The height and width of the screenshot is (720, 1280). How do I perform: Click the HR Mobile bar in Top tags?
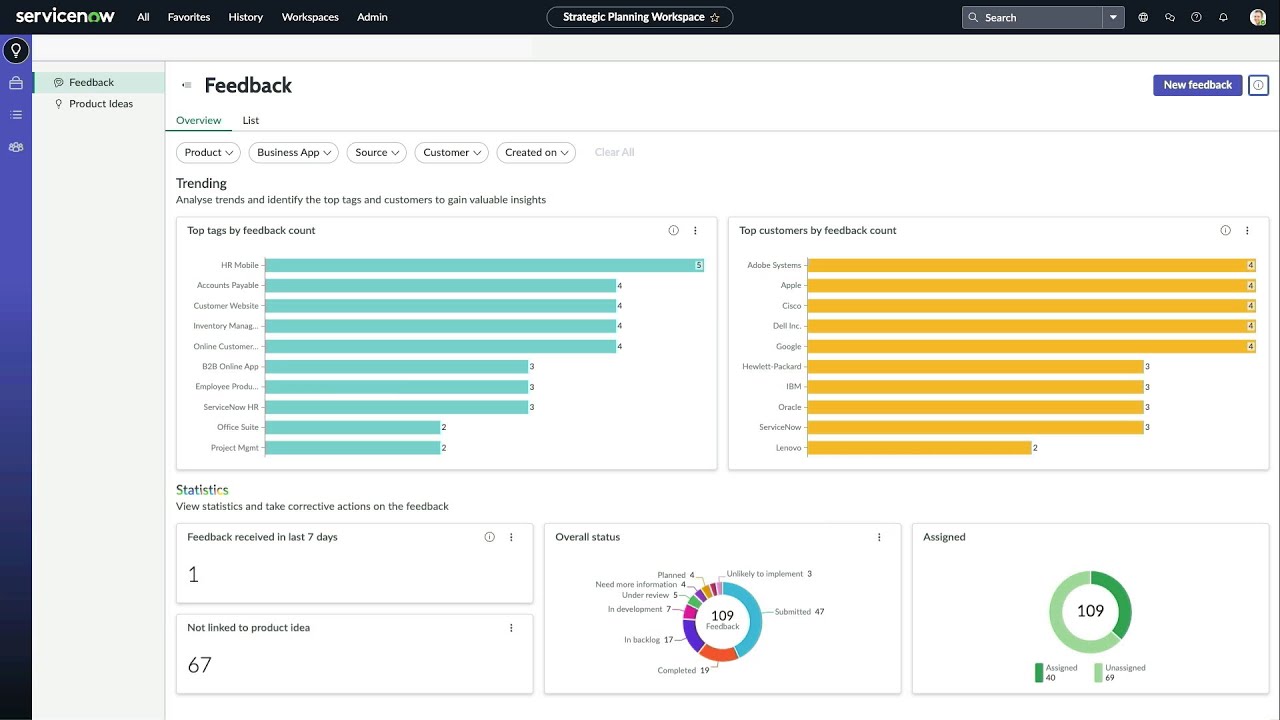(x=484, y=265)
